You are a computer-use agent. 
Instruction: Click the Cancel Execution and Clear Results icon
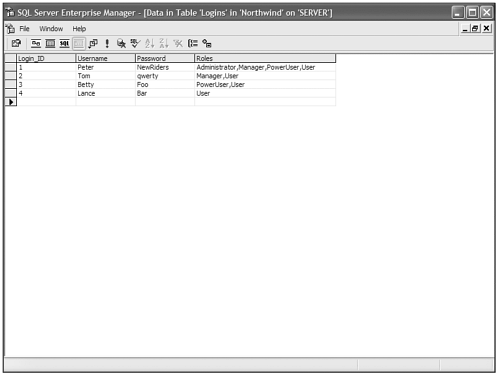click(121, 43)
